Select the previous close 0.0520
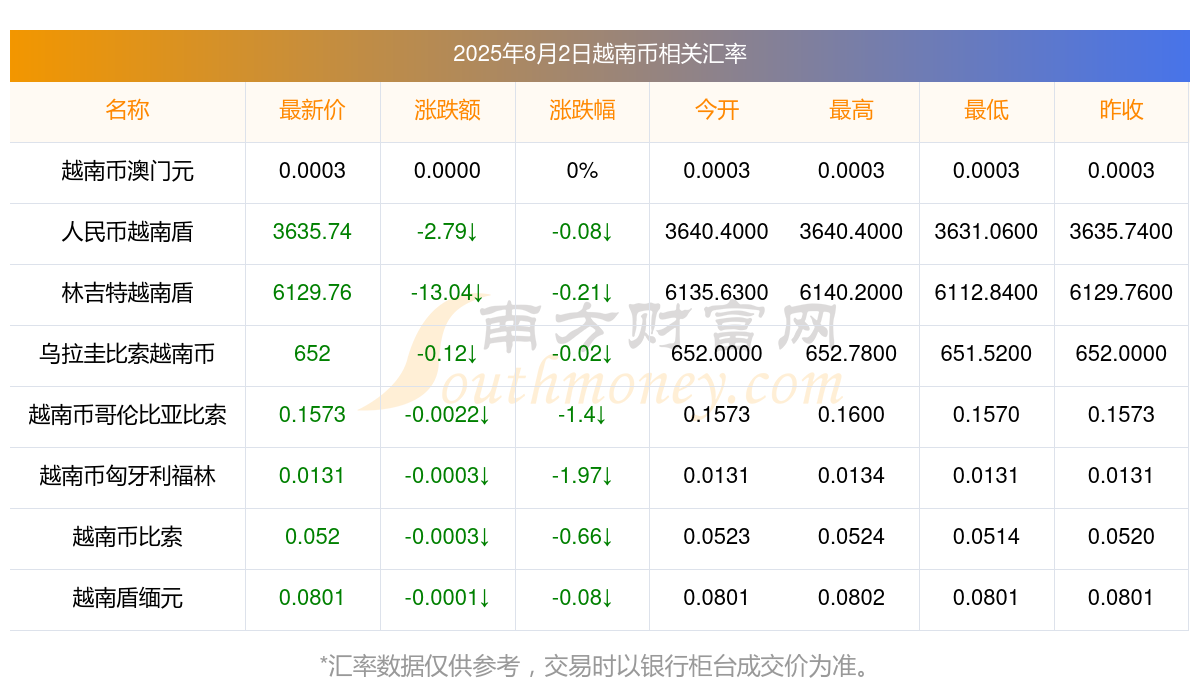Viewport: 1200px width, 698px height. 1121,537
